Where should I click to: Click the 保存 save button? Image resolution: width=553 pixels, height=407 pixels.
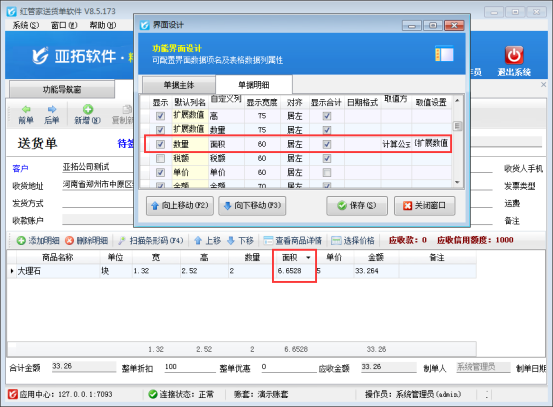357,206
